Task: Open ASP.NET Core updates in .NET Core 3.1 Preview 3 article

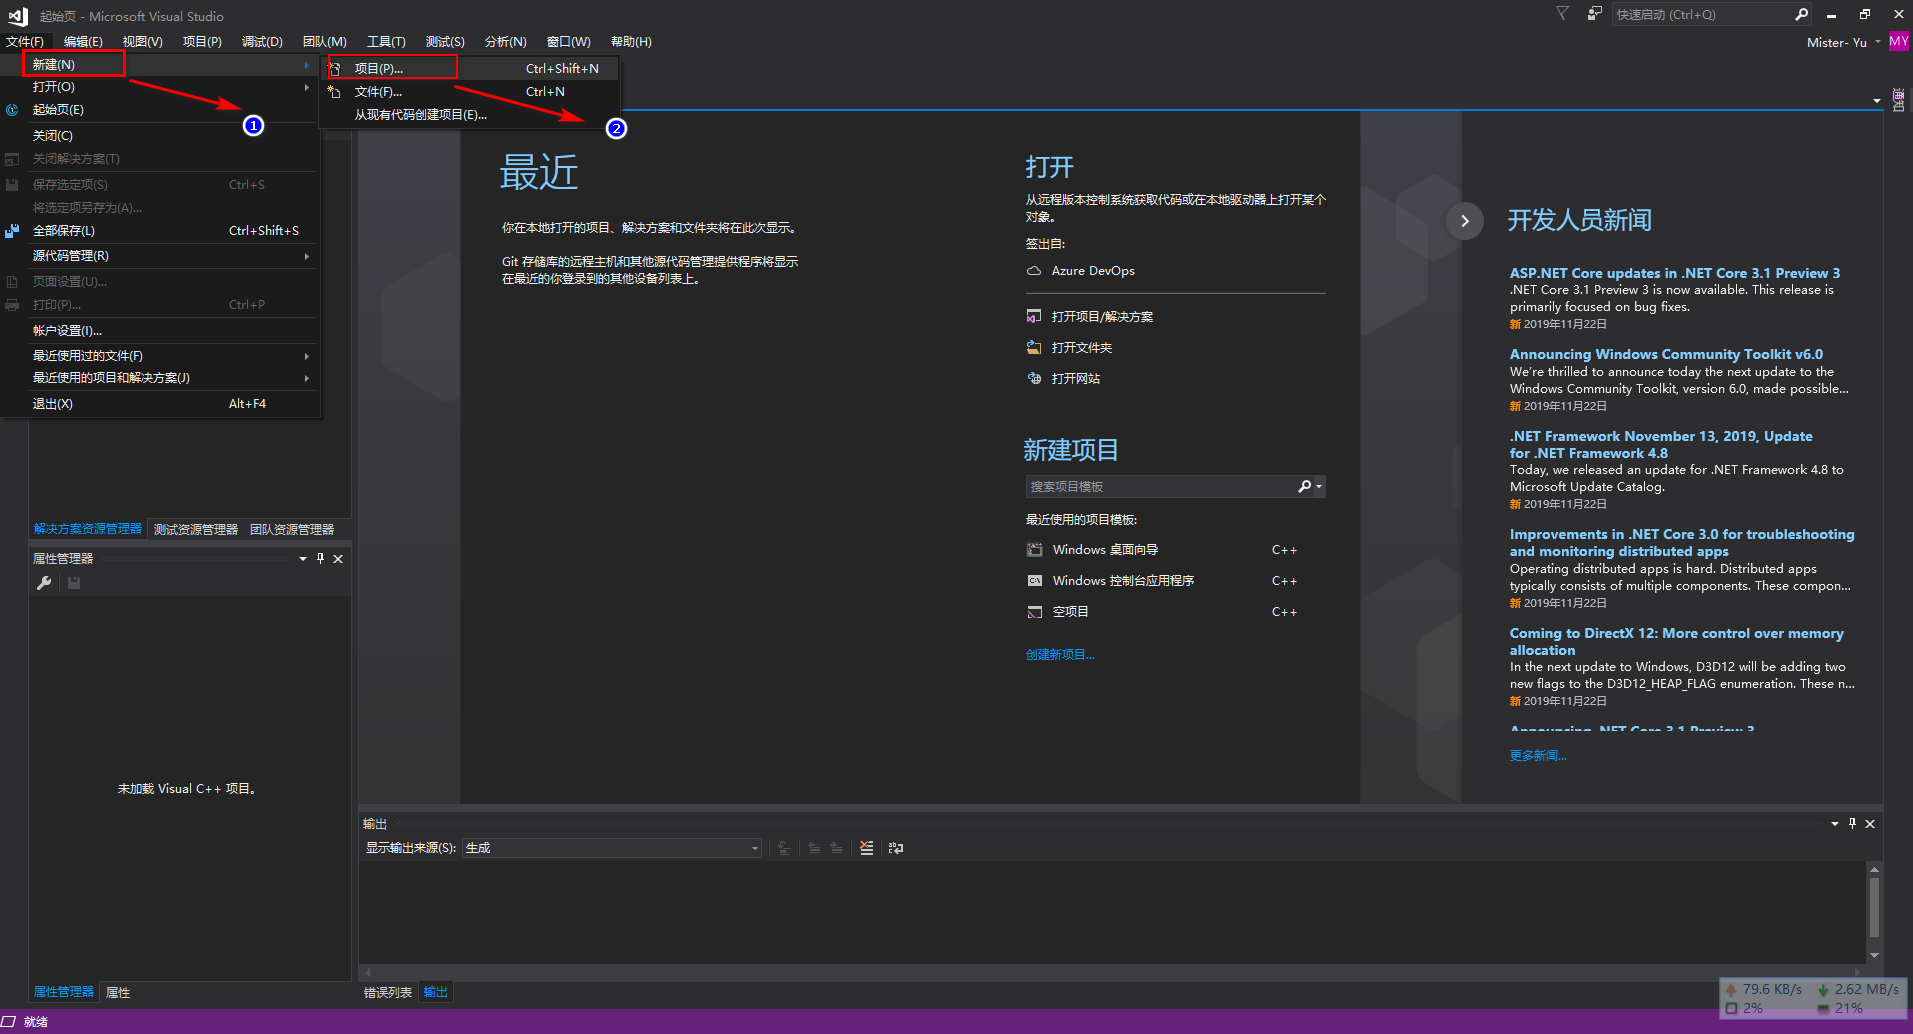Action: tap(1675, 273)
